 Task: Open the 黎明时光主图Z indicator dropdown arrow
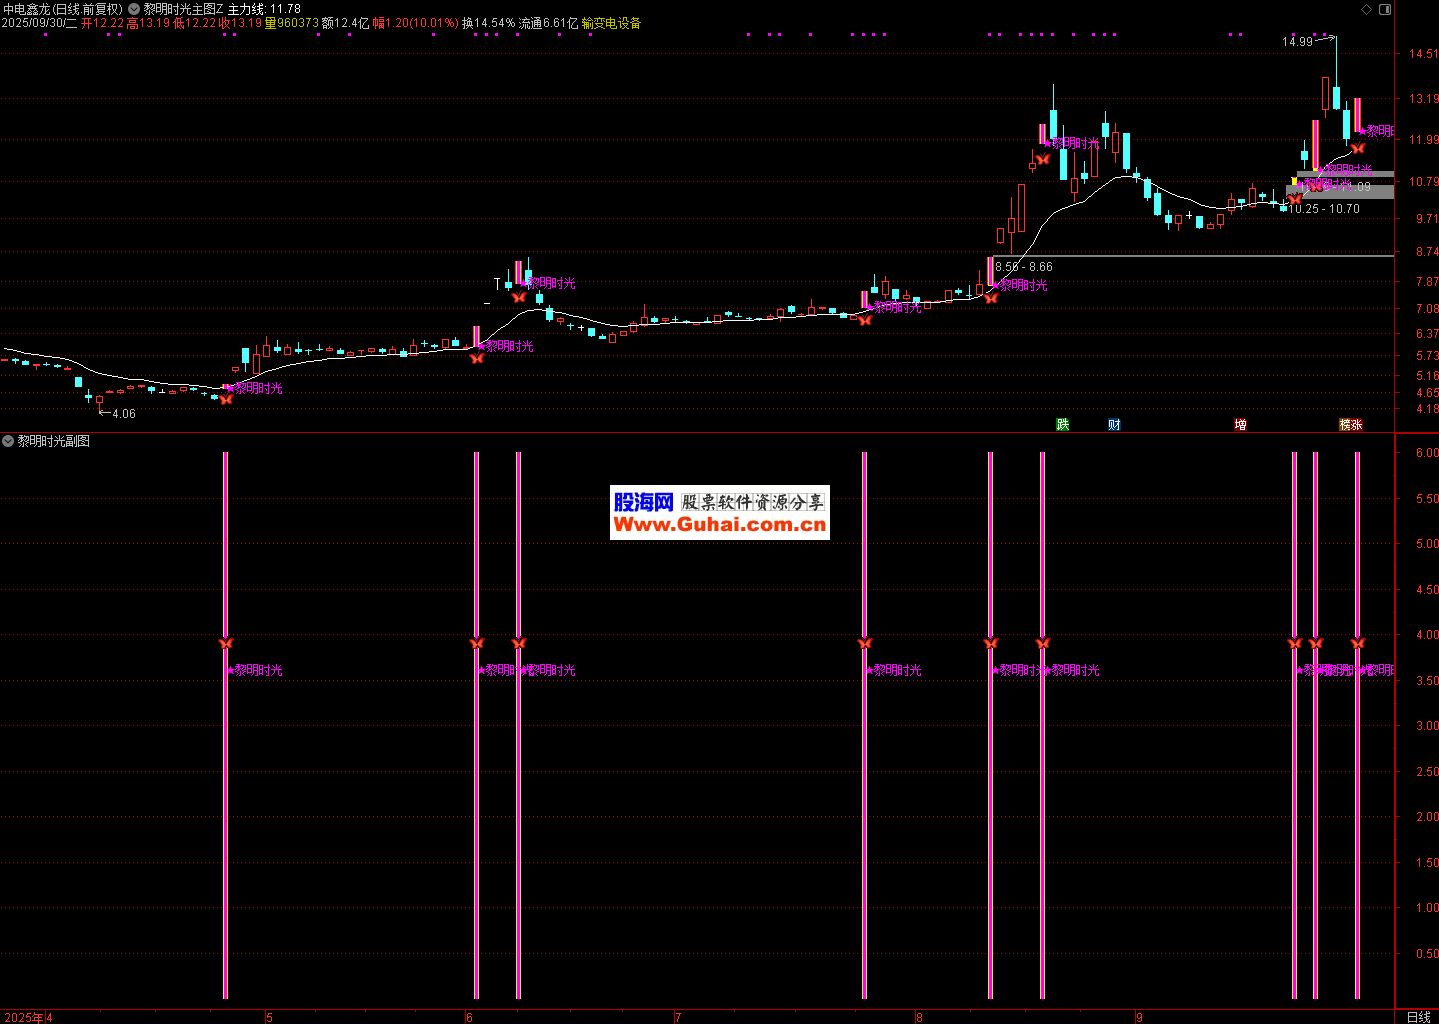tap(134, 9)
